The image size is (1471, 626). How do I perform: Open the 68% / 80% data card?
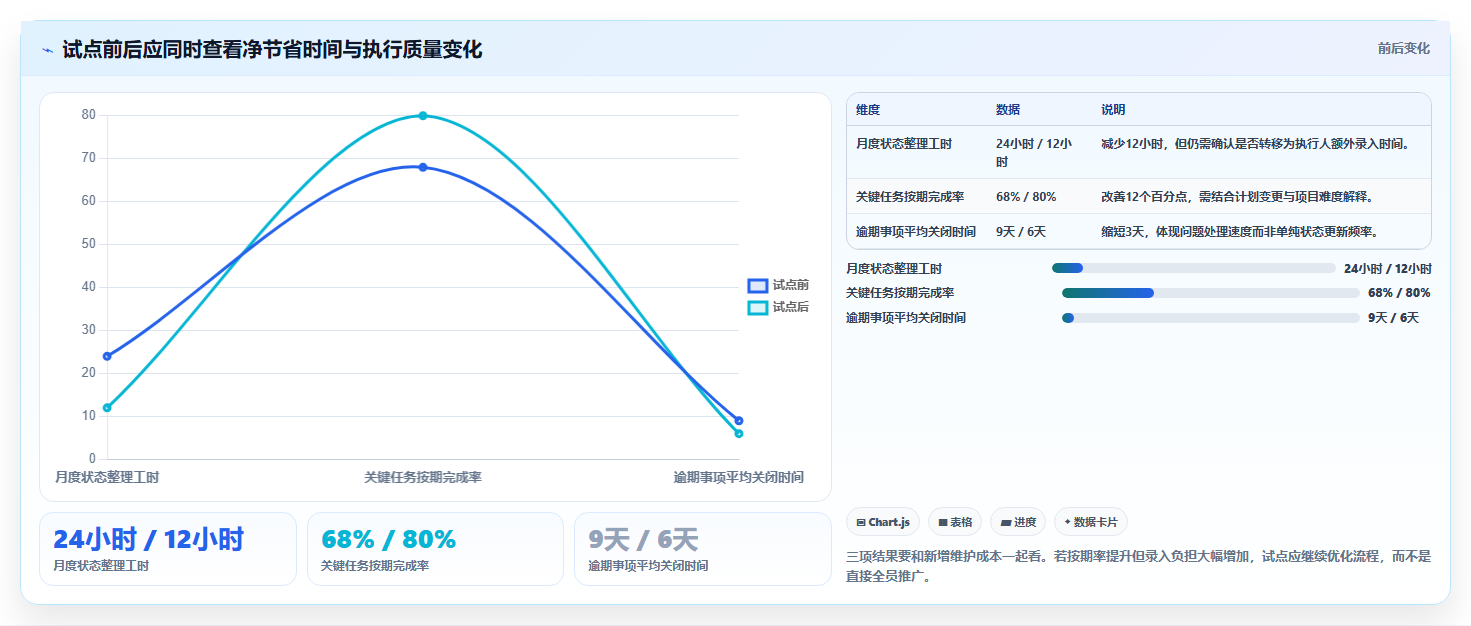click(x=435, y=549)
